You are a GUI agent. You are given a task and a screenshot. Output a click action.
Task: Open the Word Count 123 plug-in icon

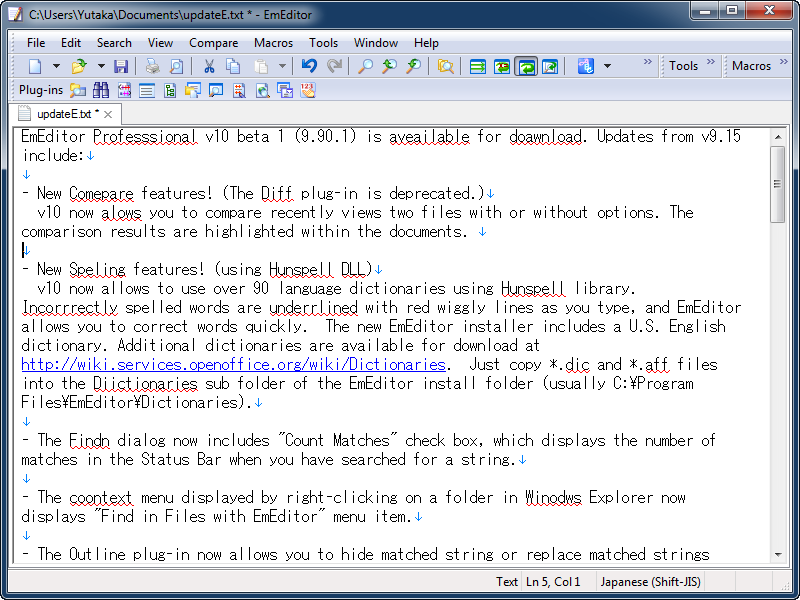[x=308, y=90]
